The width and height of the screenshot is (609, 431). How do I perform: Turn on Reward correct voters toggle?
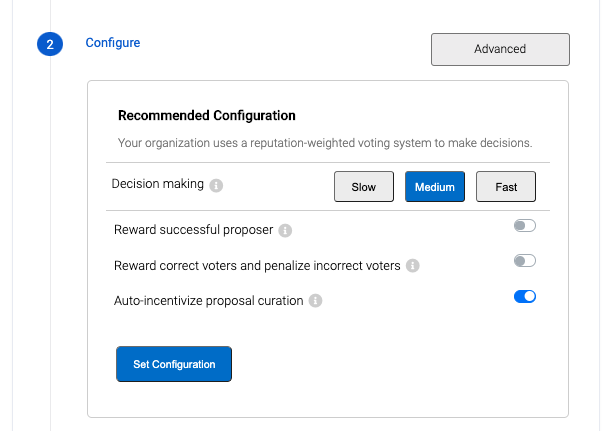525,261
